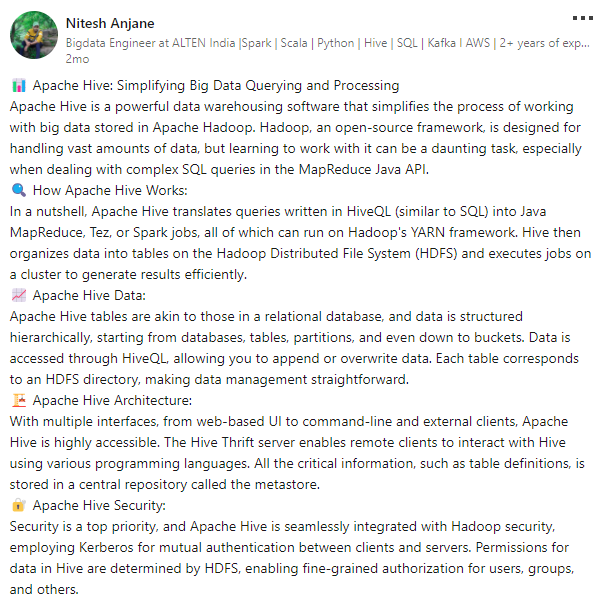The height and width of the screenshot is (610, 602).
Task: Open Nitesh Anjane's profile via name
Action: point(109,23)
